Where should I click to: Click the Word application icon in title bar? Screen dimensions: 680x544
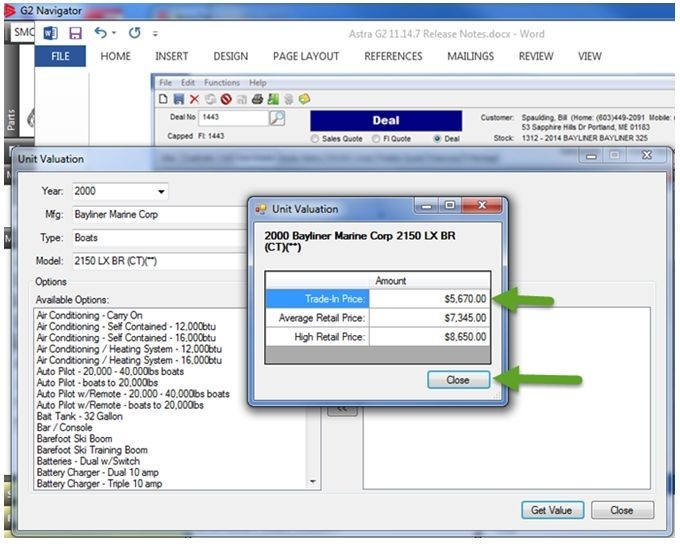pos(50,33)
